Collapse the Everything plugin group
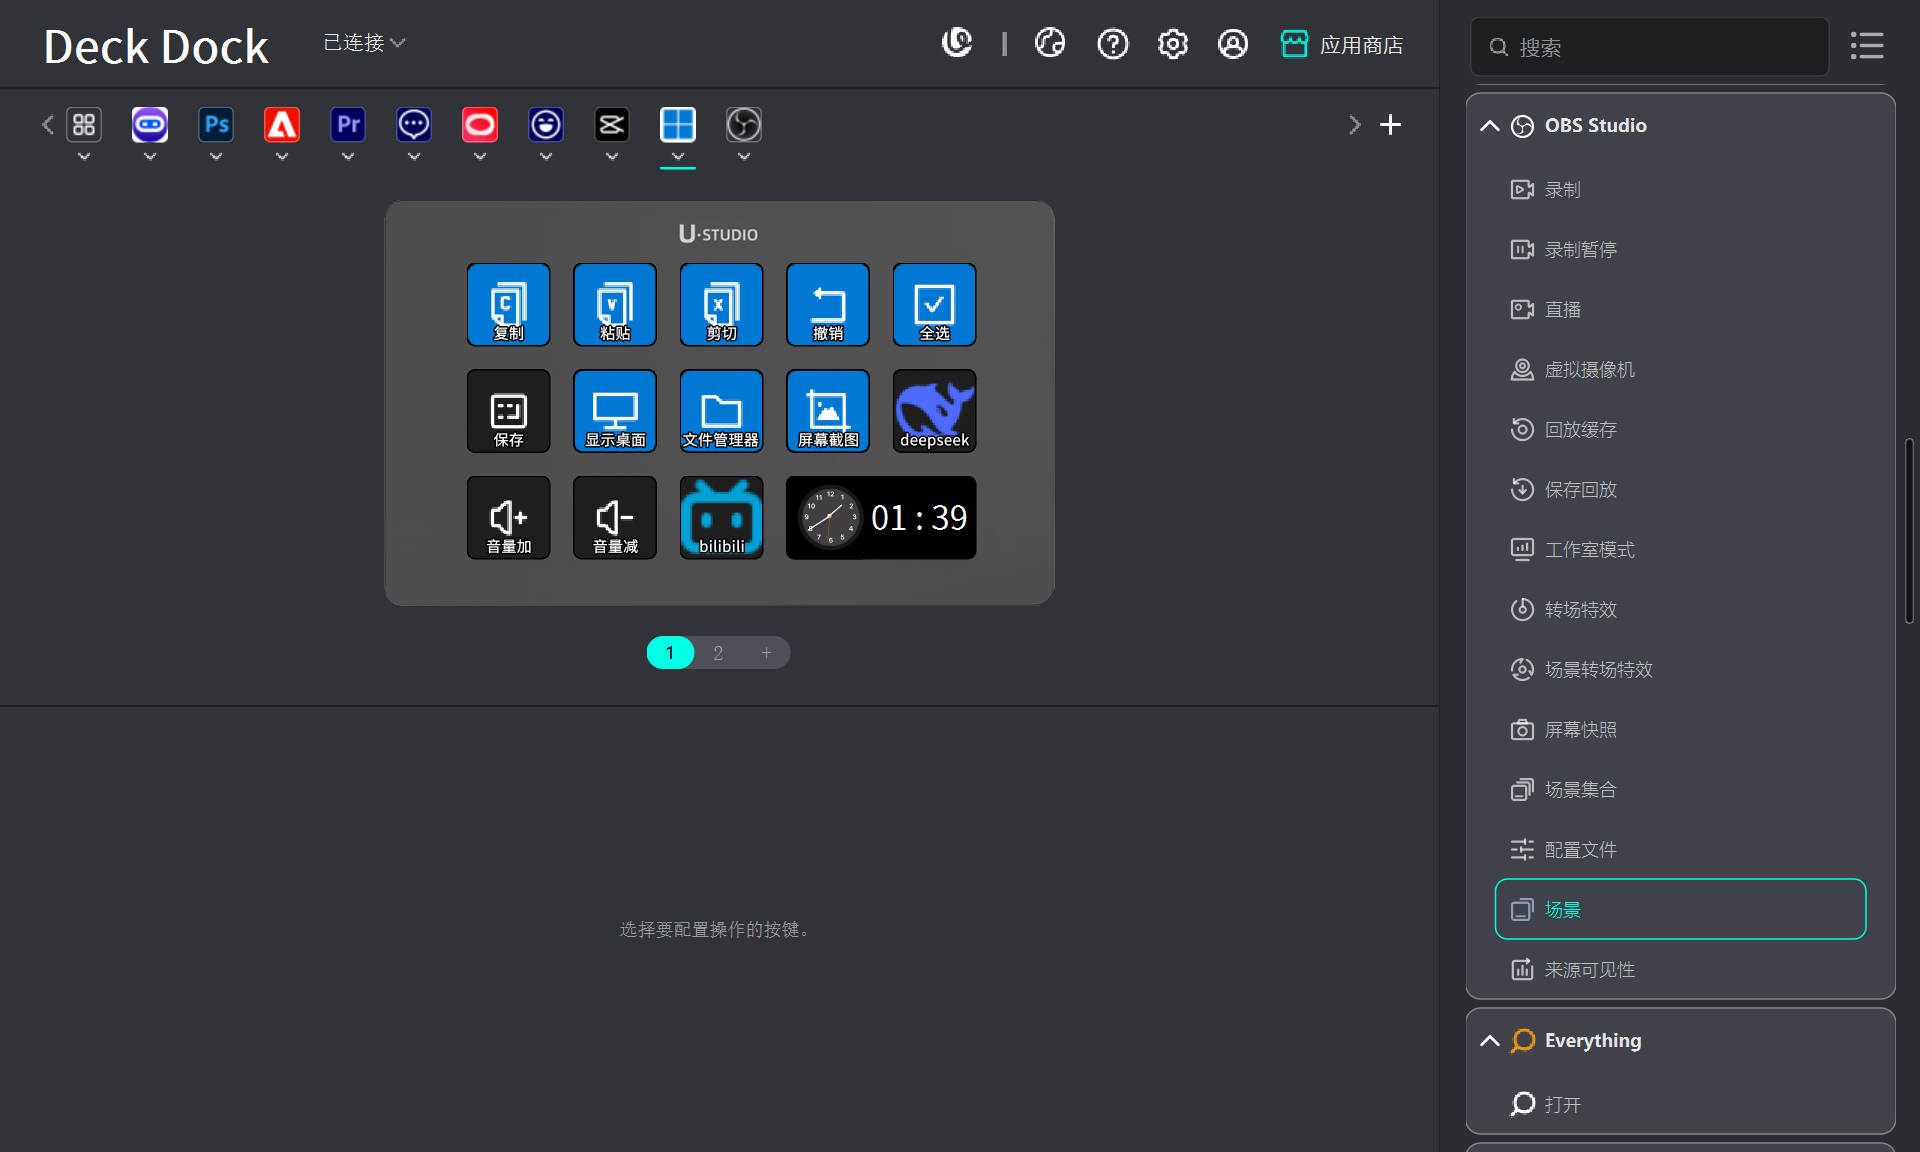1920x1152 pixels. (x=1490, y=1041)
